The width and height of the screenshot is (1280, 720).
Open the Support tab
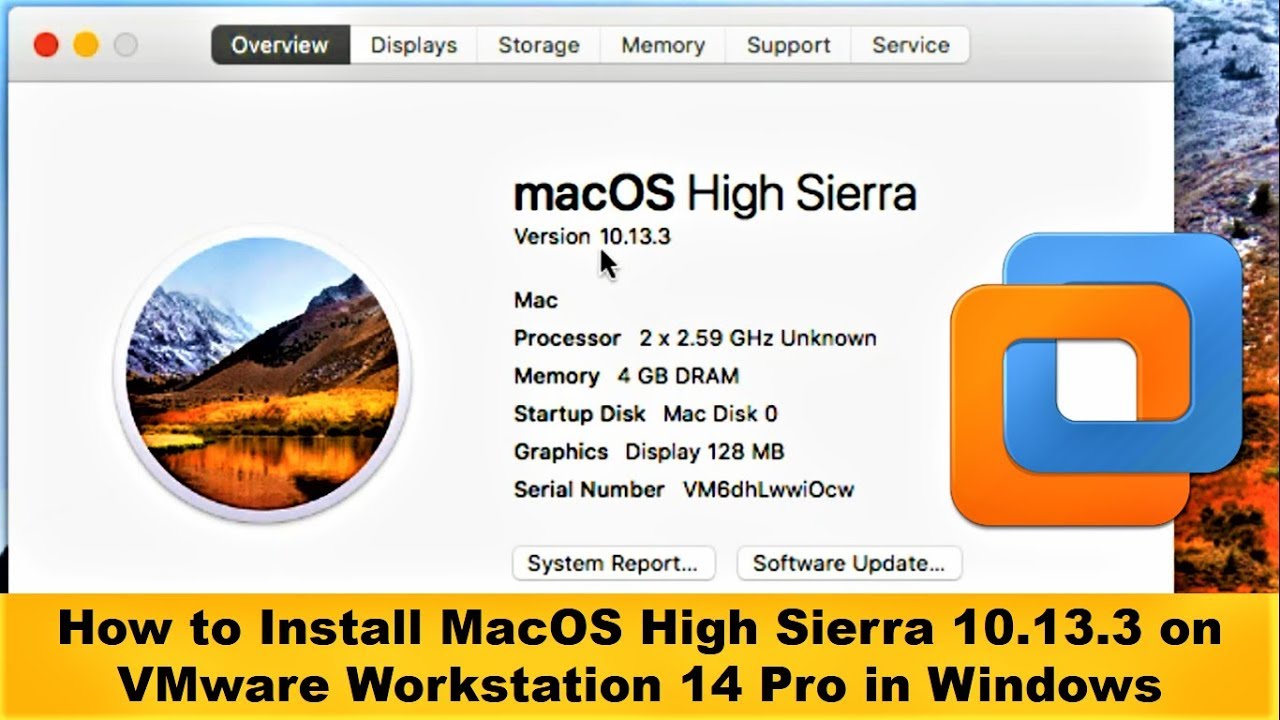(788, 45)
